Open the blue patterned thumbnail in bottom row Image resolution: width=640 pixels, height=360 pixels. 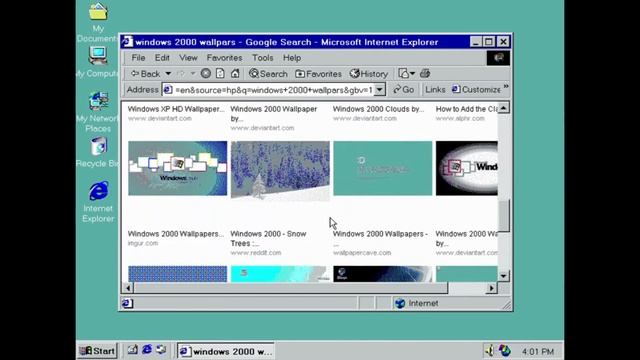pyautogui.click(x=178, y=274)
